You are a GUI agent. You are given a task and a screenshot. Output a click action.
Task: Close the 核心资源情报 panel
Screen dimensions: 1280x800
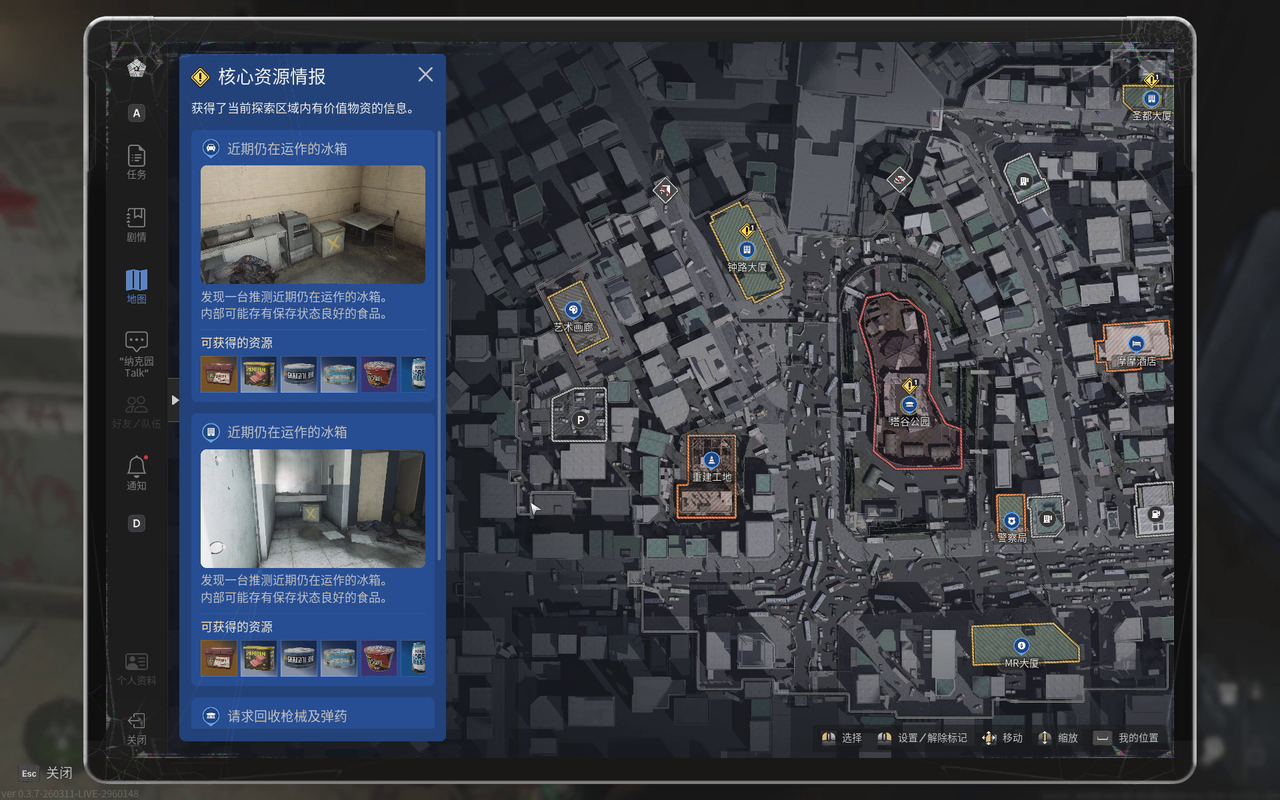click(425, 75)
